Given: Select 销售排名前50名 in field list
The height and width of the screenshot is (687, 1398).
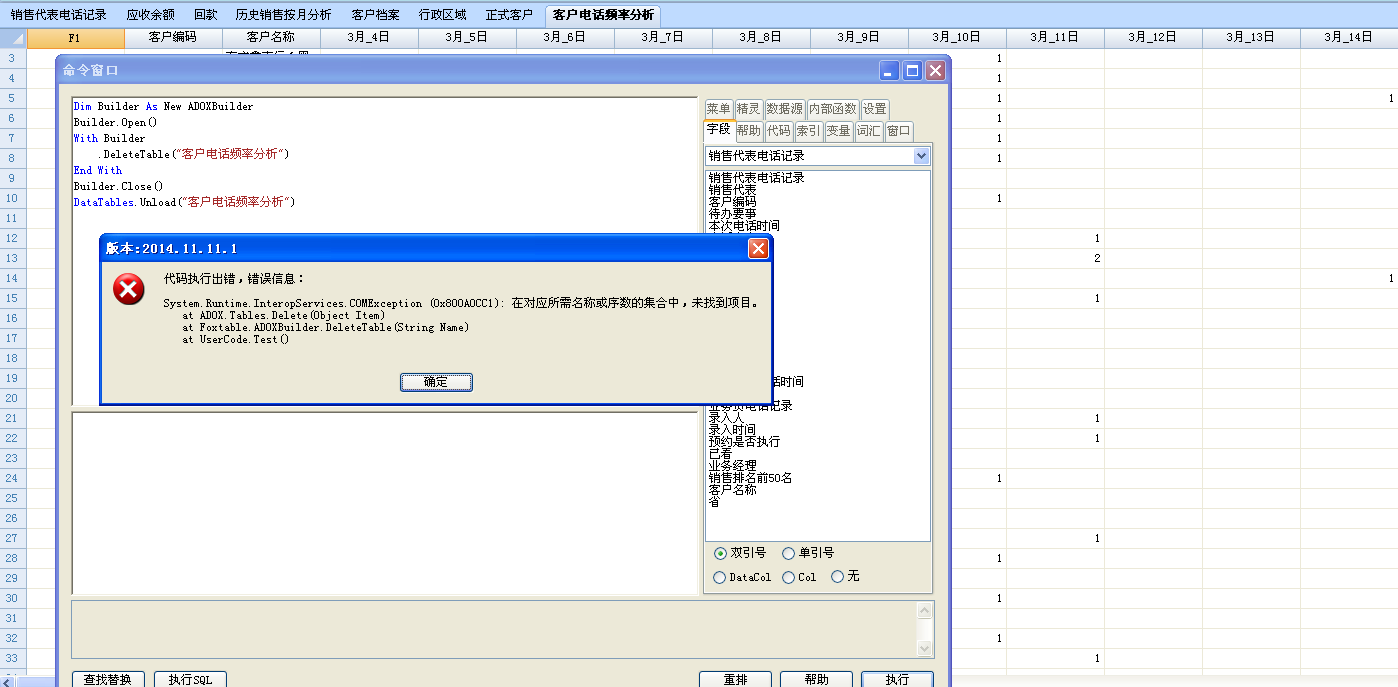Looking at the screenshot, I should [x=750, y=478].
